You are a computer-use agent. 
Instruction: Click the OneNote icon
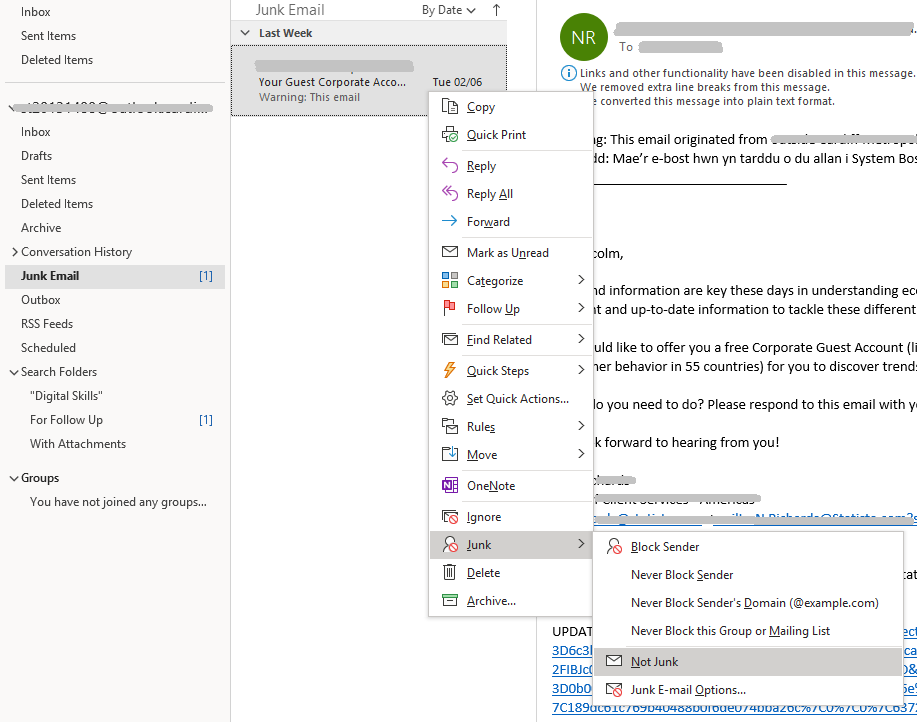coord(449,485)
